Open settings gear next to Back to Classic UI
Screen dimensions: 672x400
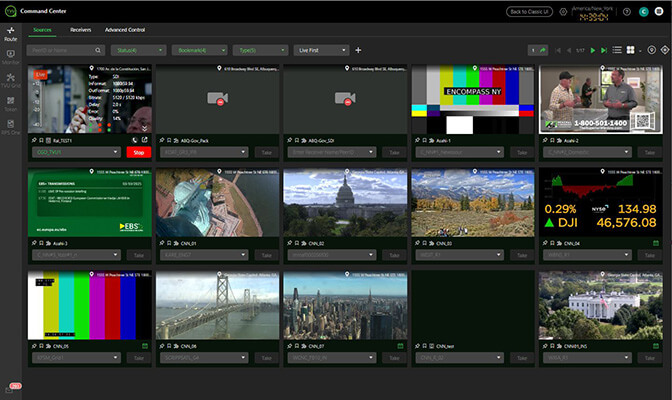pos(563,12)
